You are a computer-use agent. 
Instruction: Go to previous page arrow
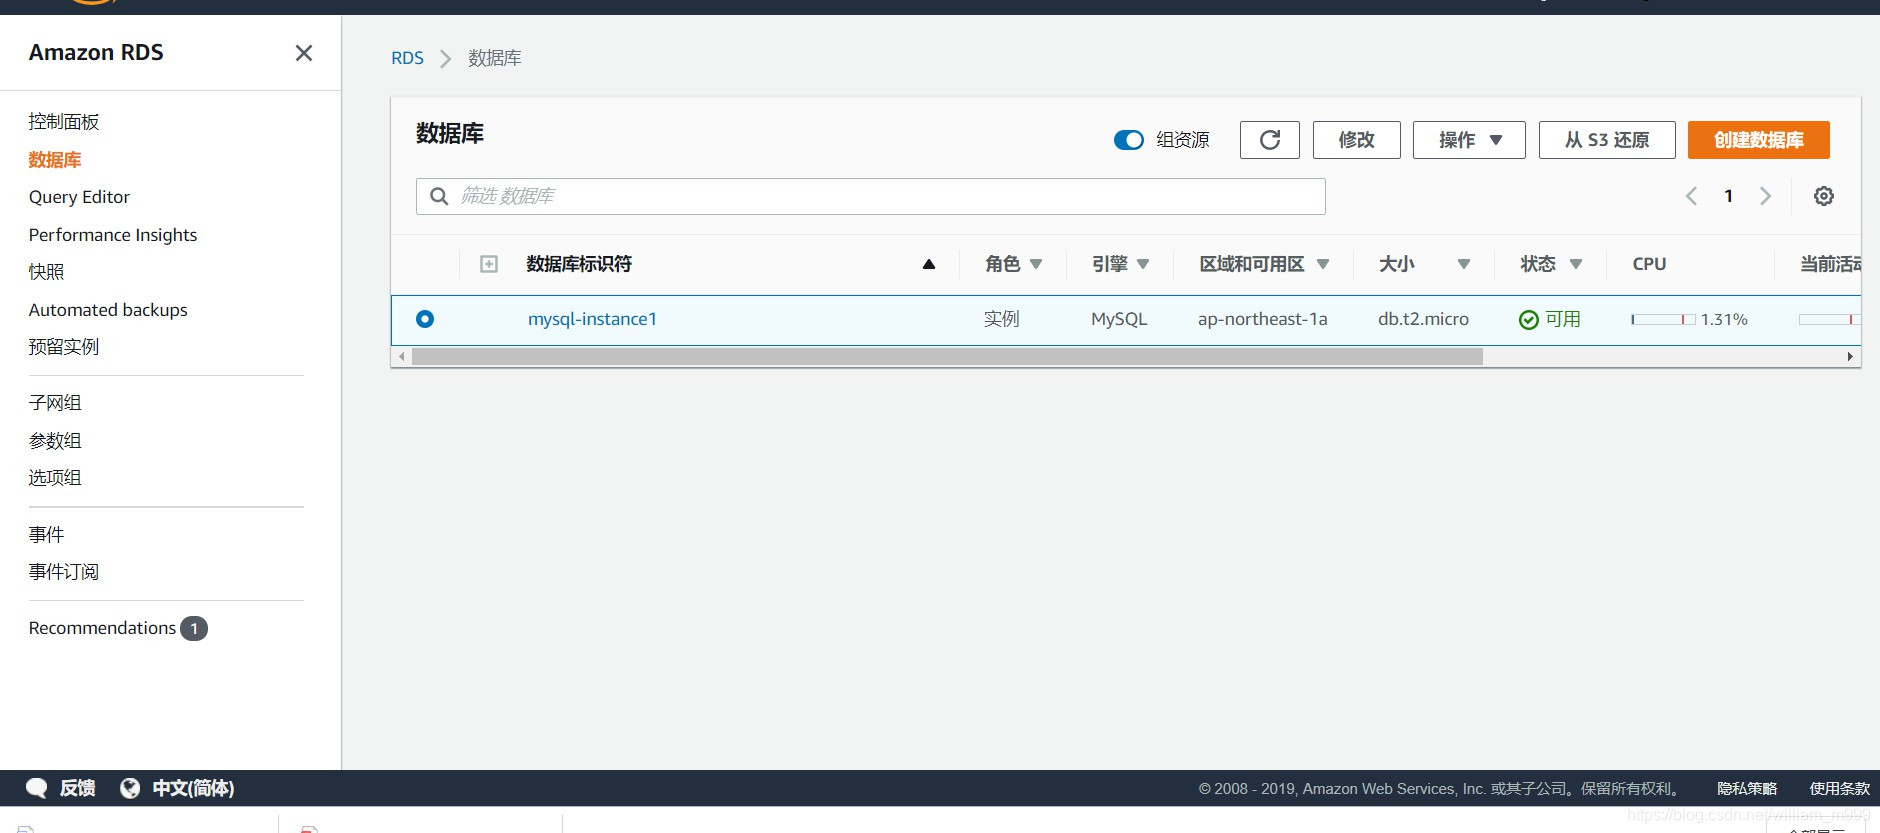1691,196
